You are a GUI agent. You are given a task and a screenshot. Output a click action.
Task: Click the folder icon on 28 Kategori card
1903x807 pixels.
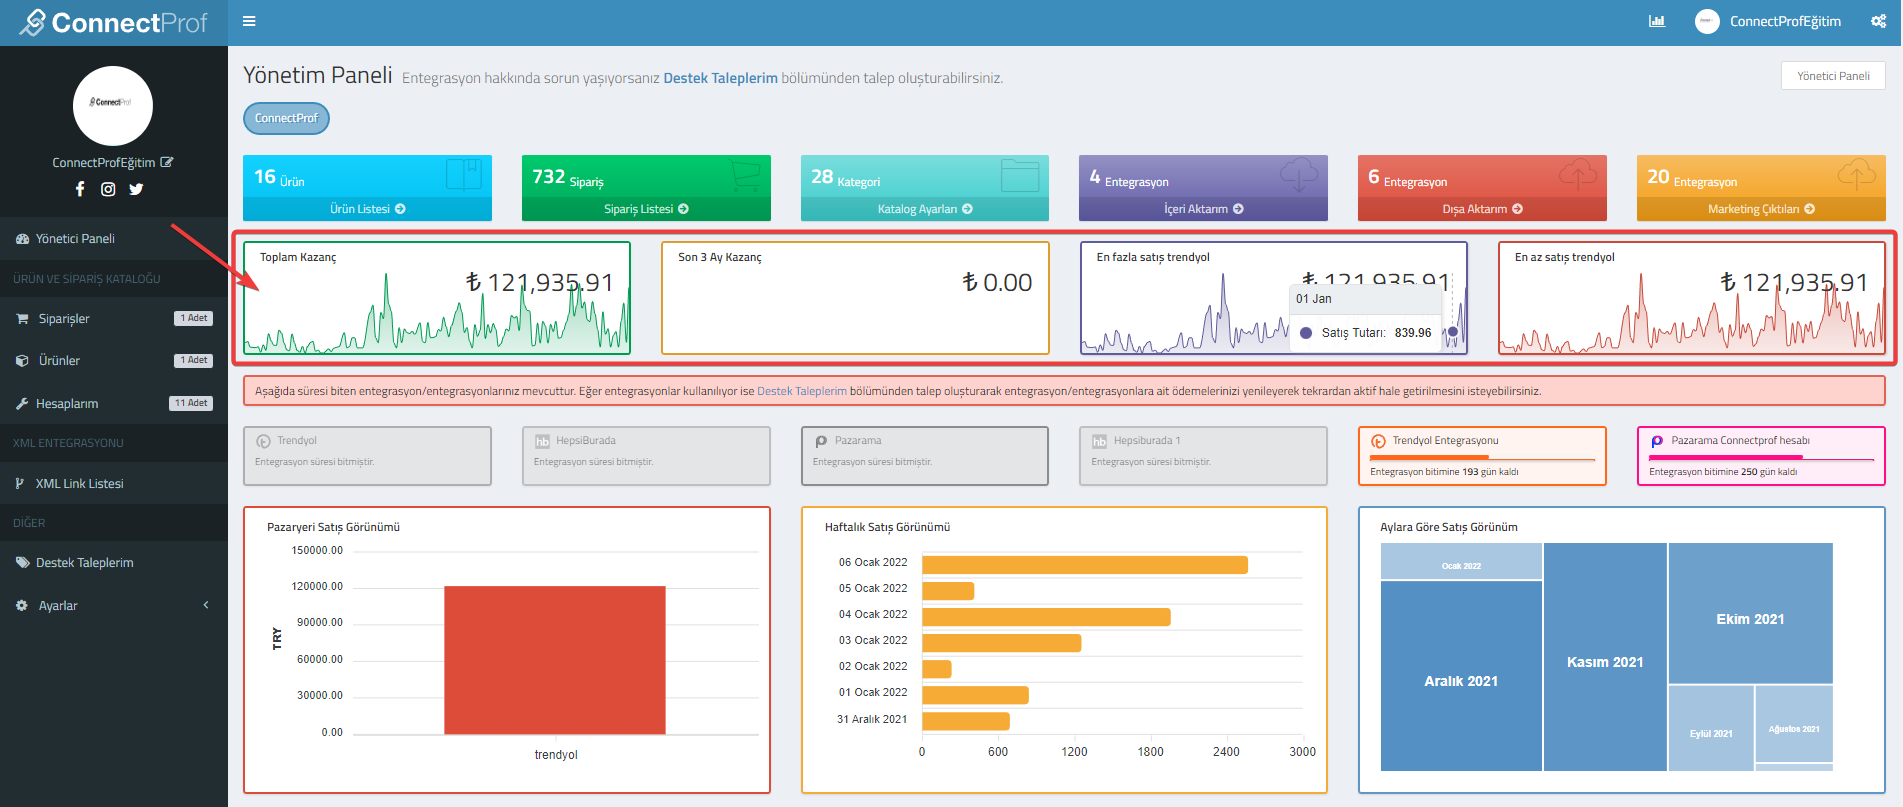click(x=1020, y=176)
